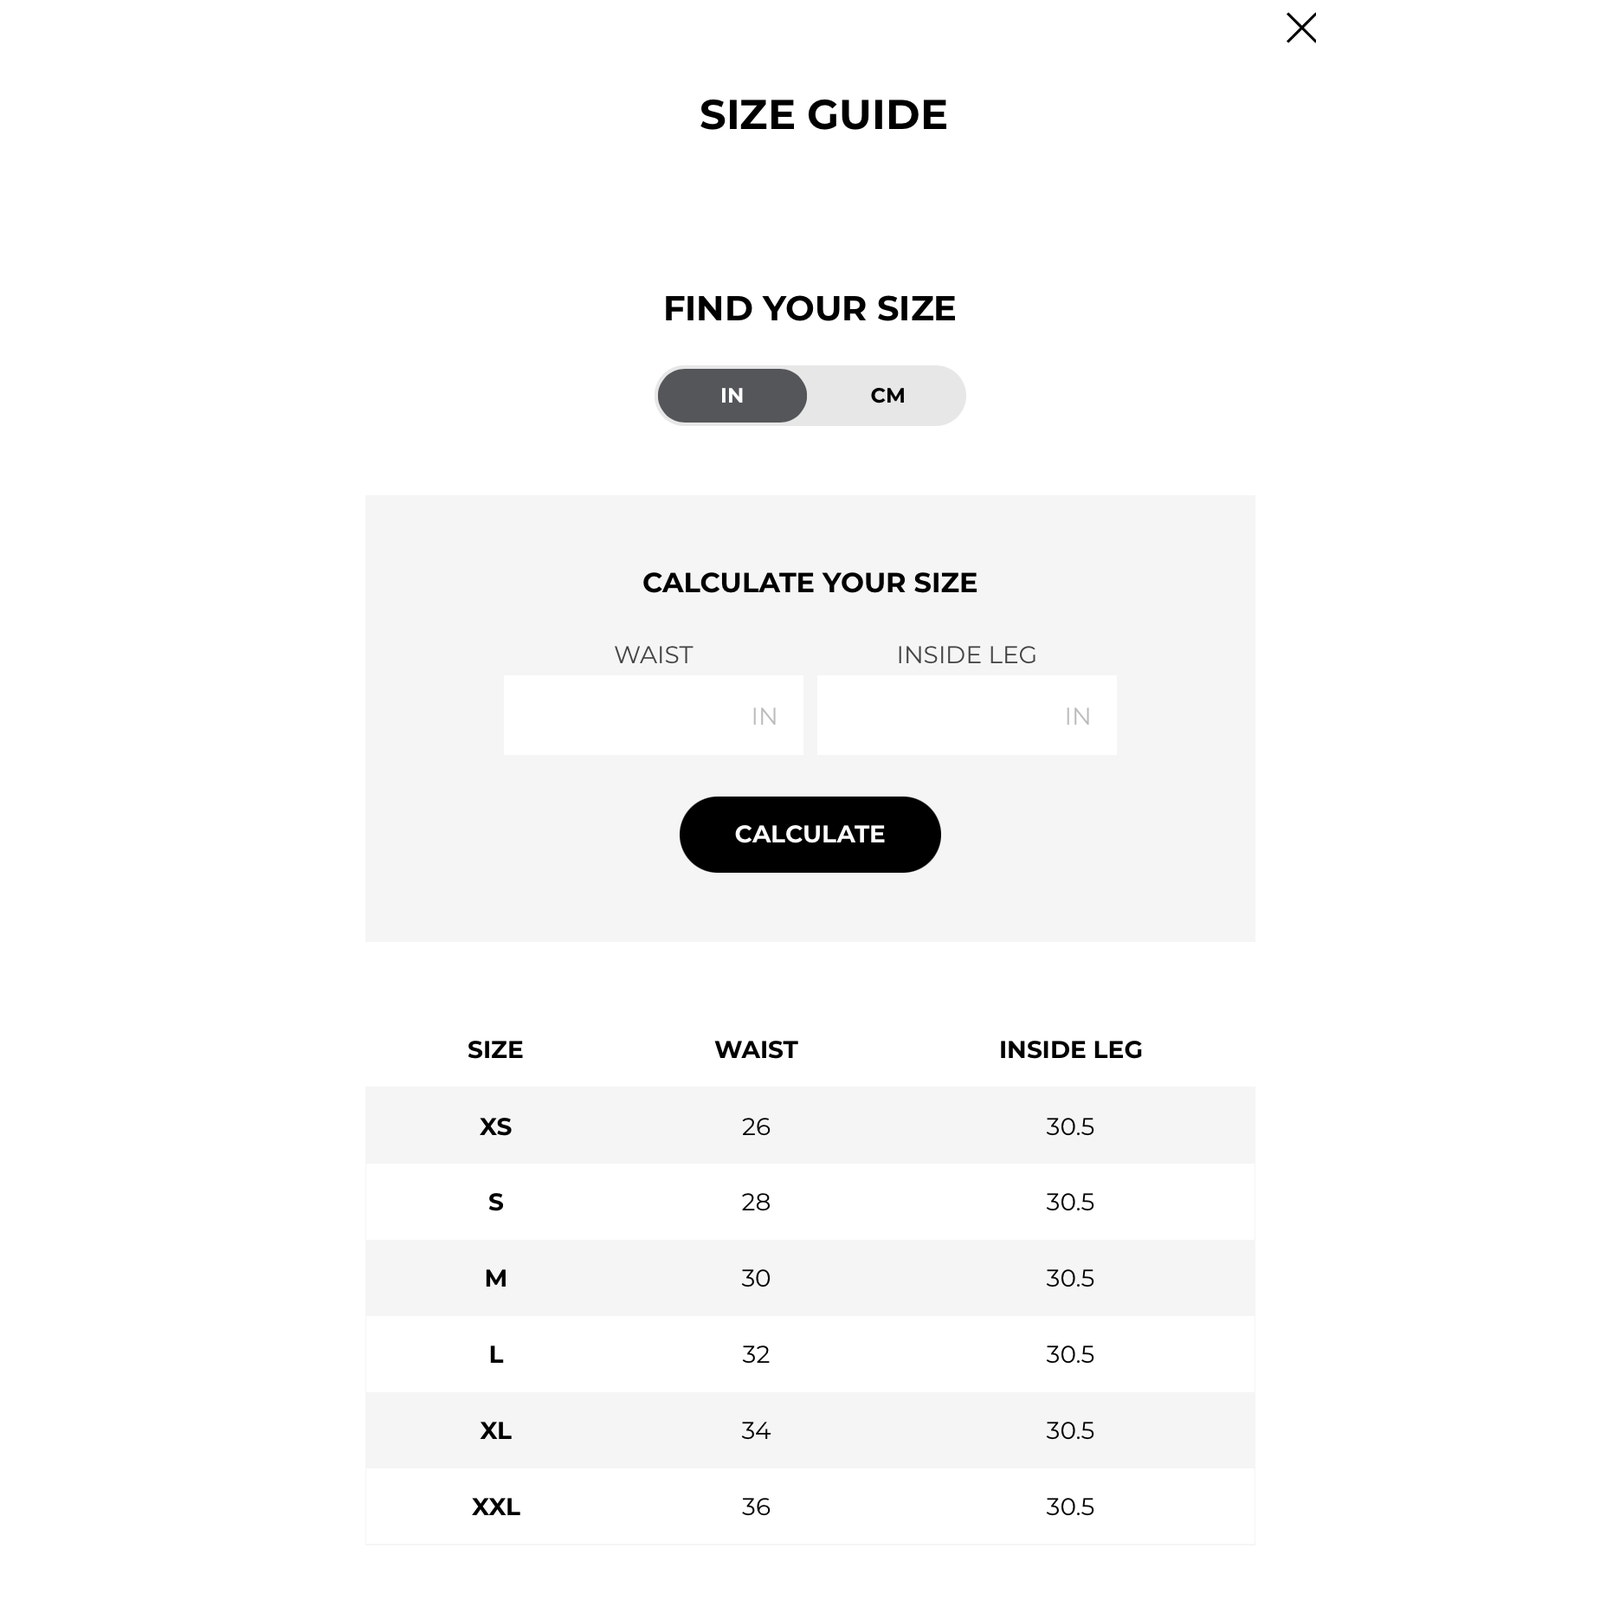Viewport: 1600px width, 1600px height.
Task: Click the WAIST column header in table
Action: [756, 1050]
